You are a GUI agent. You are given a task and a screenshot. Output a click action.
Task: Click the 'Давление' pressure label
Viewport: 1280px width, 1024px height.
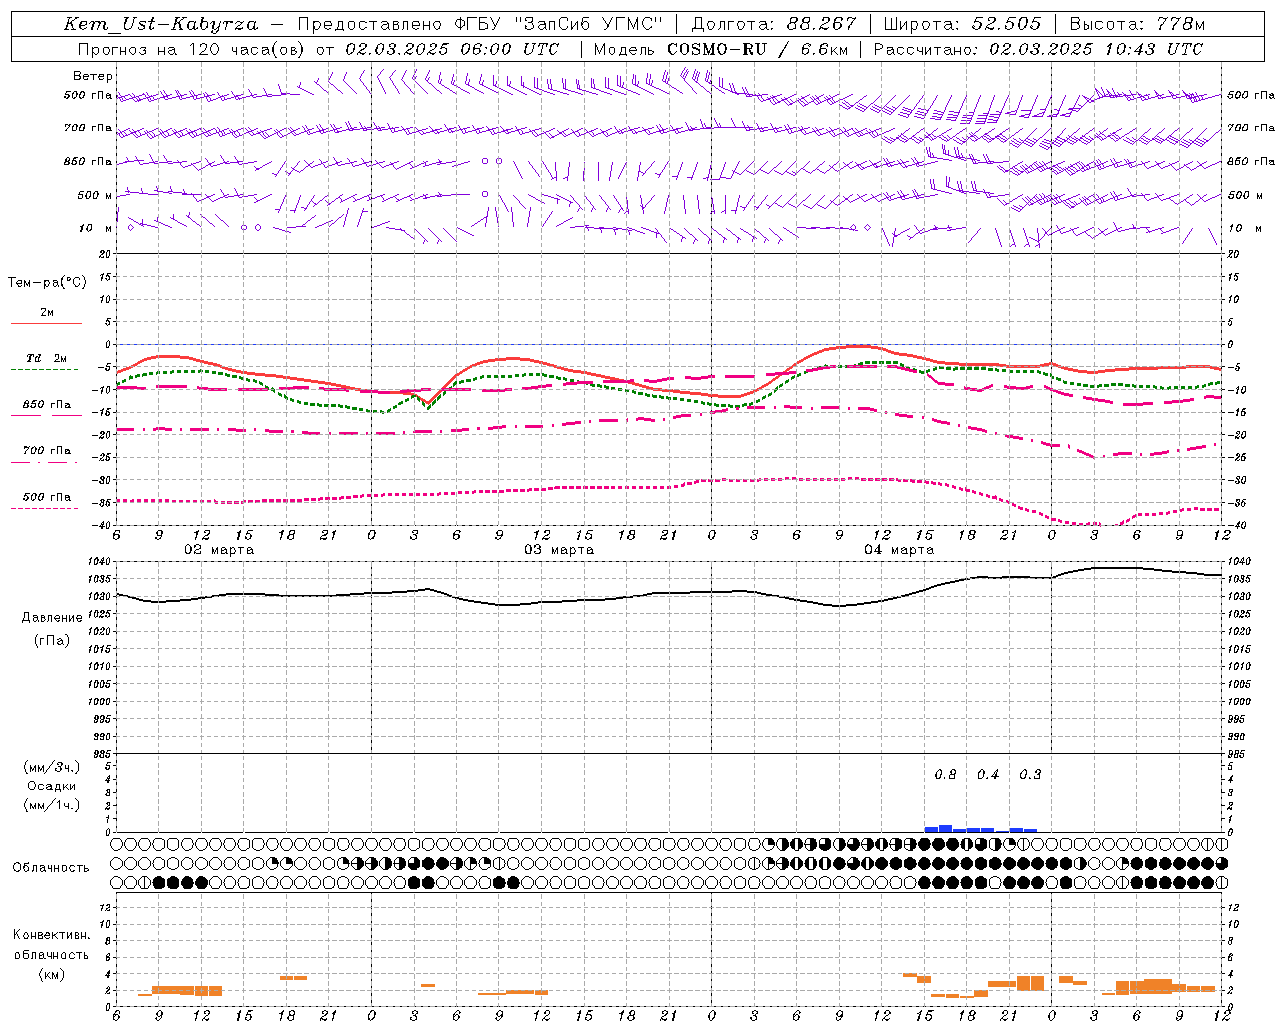point(52,618)
